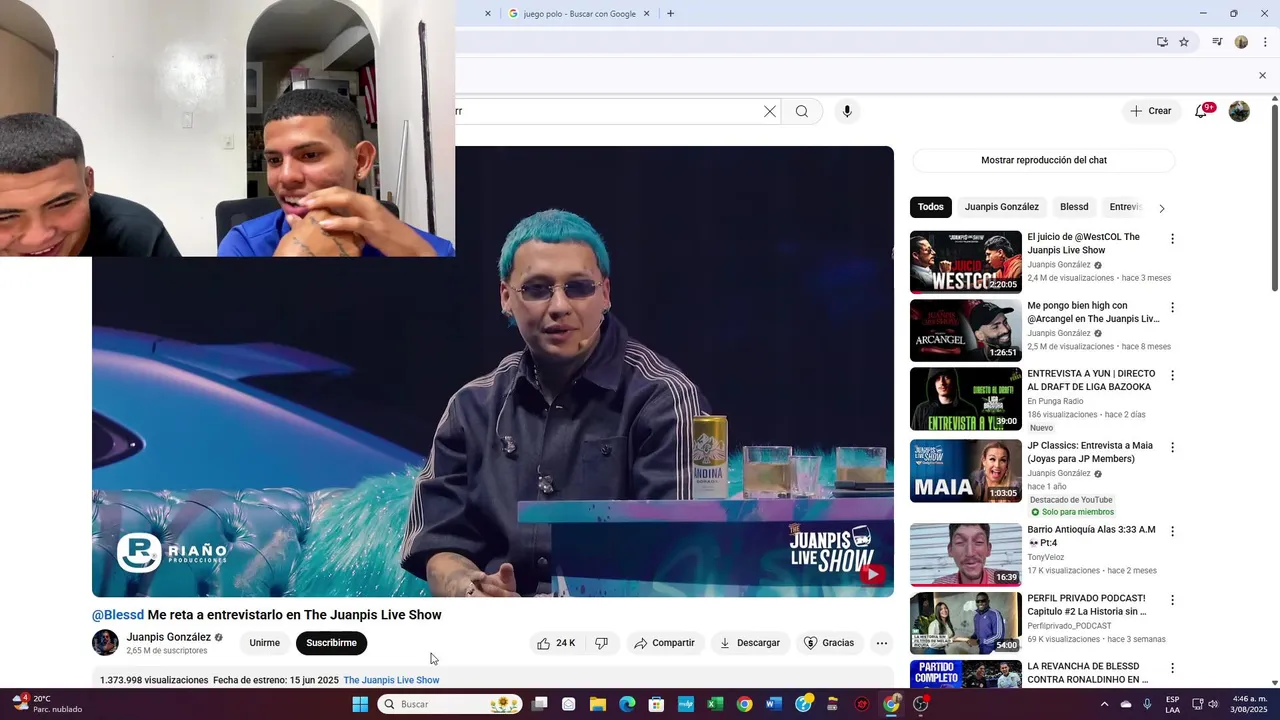Open Microsoft Edge from taskbar
Viewport: 1280px width, 720px height.
coord(627,704)
